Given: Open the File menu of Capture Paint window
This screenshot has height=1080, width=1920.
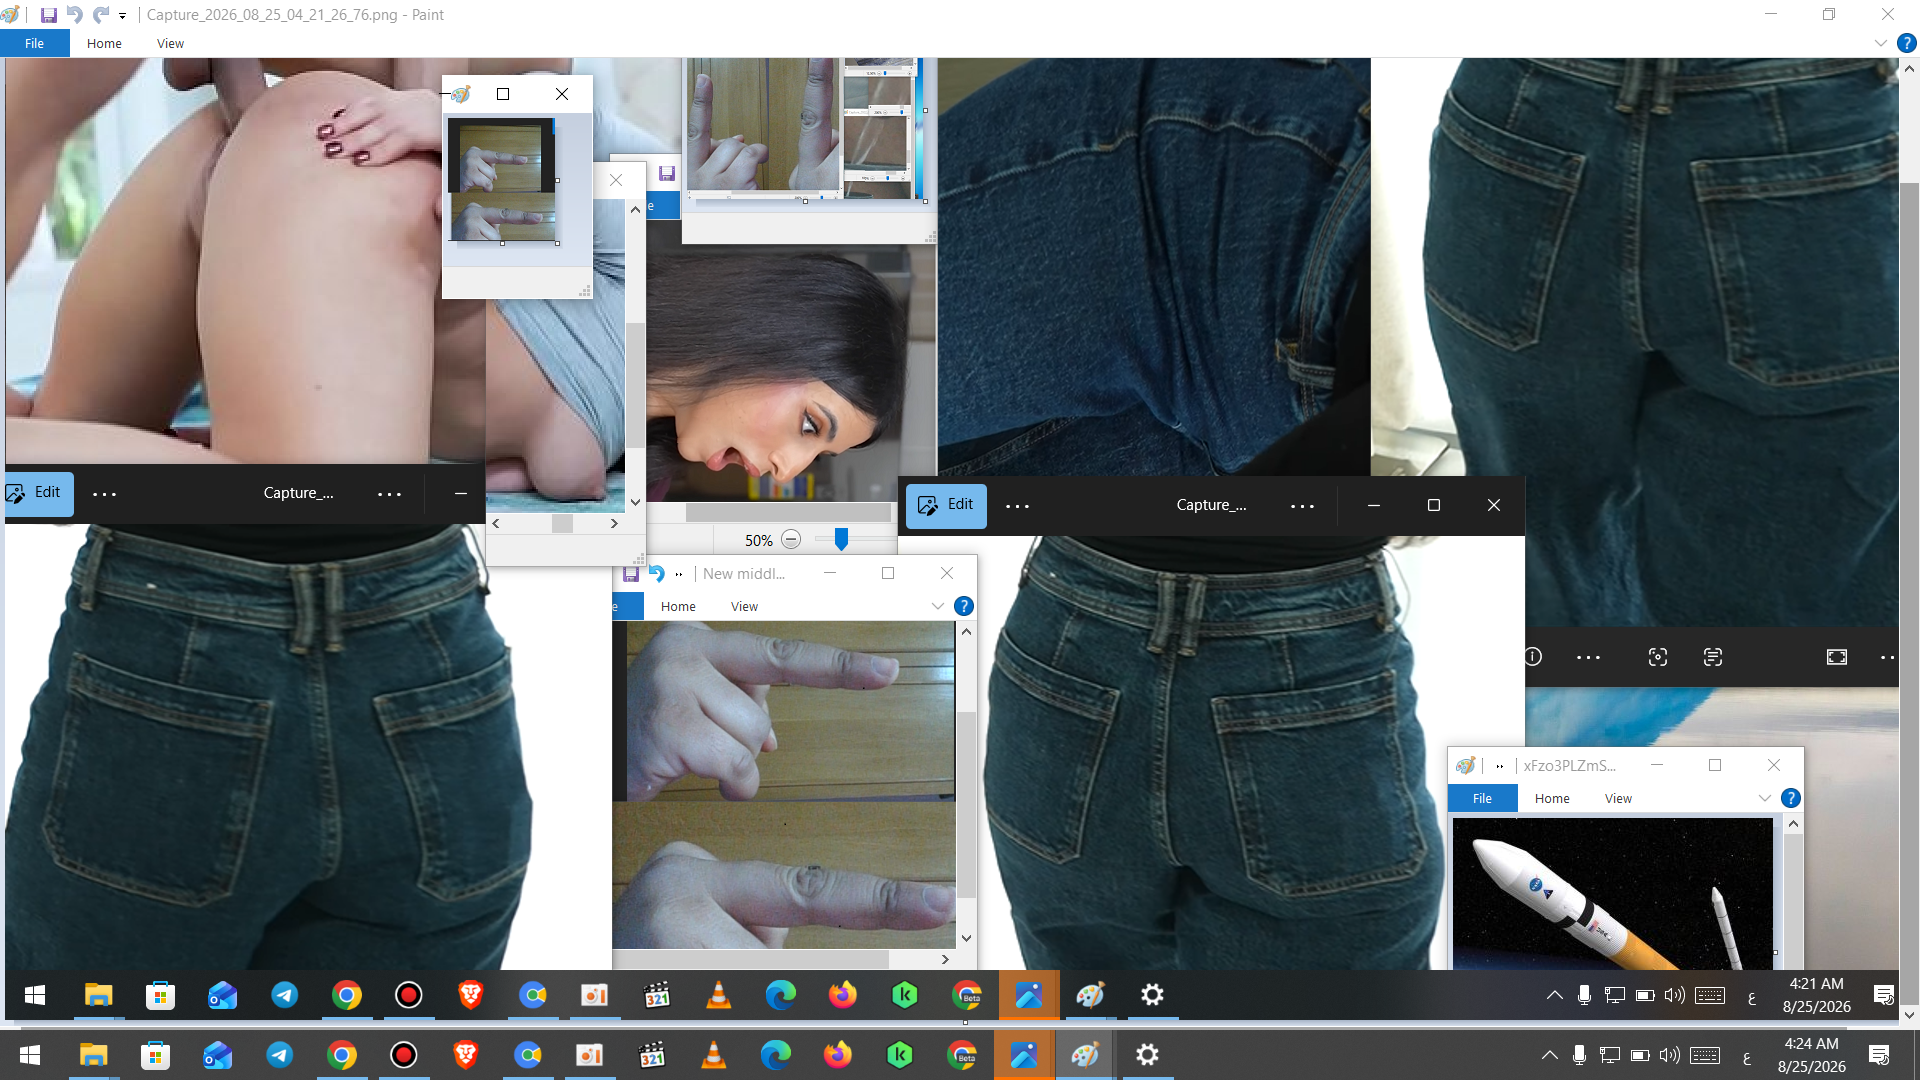Looking at the screenshot, I should (x=34, y=43).
